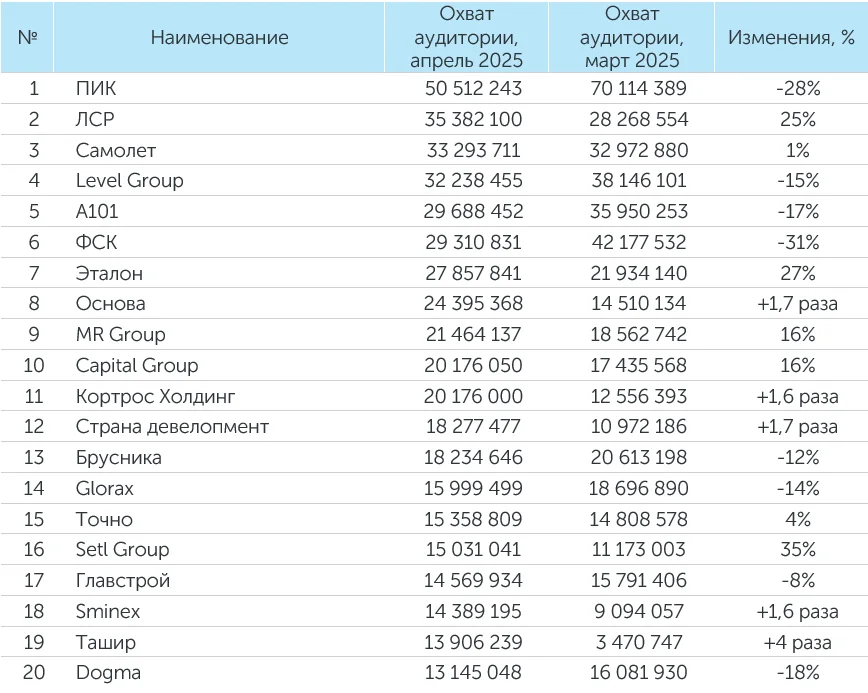Select the 'Glorax' row name

pos(104,488)
